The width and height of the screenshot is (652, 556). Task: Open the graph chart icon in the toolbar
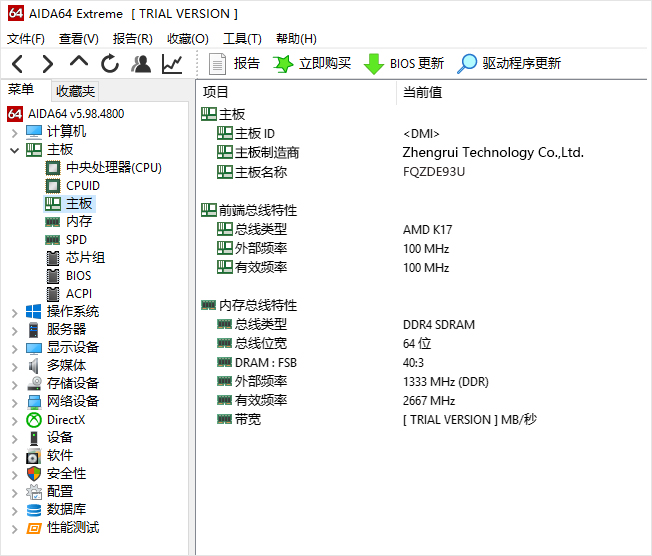click(x=172, y=64)
